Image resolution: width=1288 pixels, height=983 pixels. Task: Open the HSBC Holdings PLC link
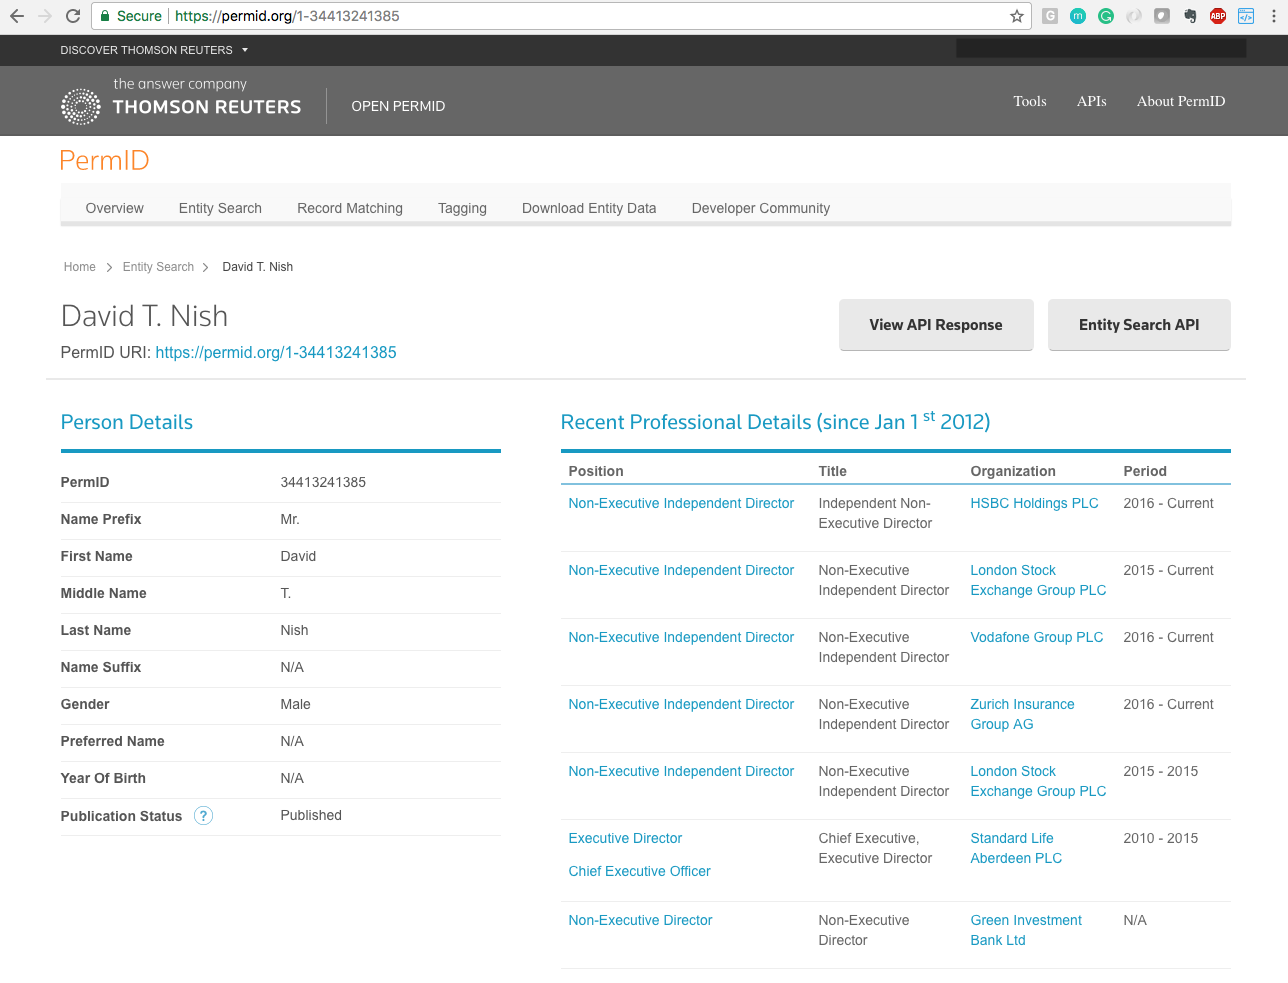pos(1034,503)
